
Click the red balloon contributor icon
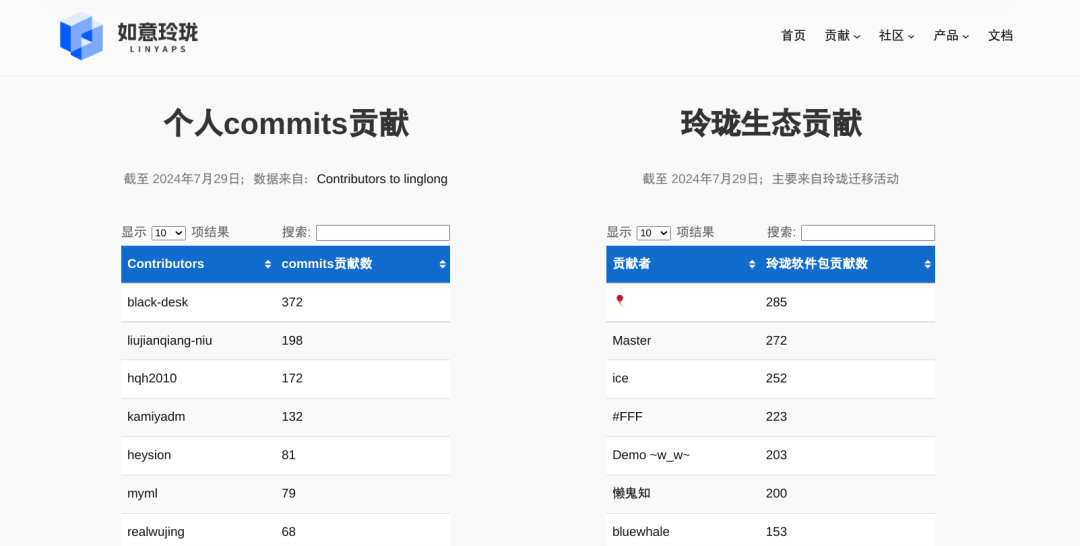click(x=620, y=301)
